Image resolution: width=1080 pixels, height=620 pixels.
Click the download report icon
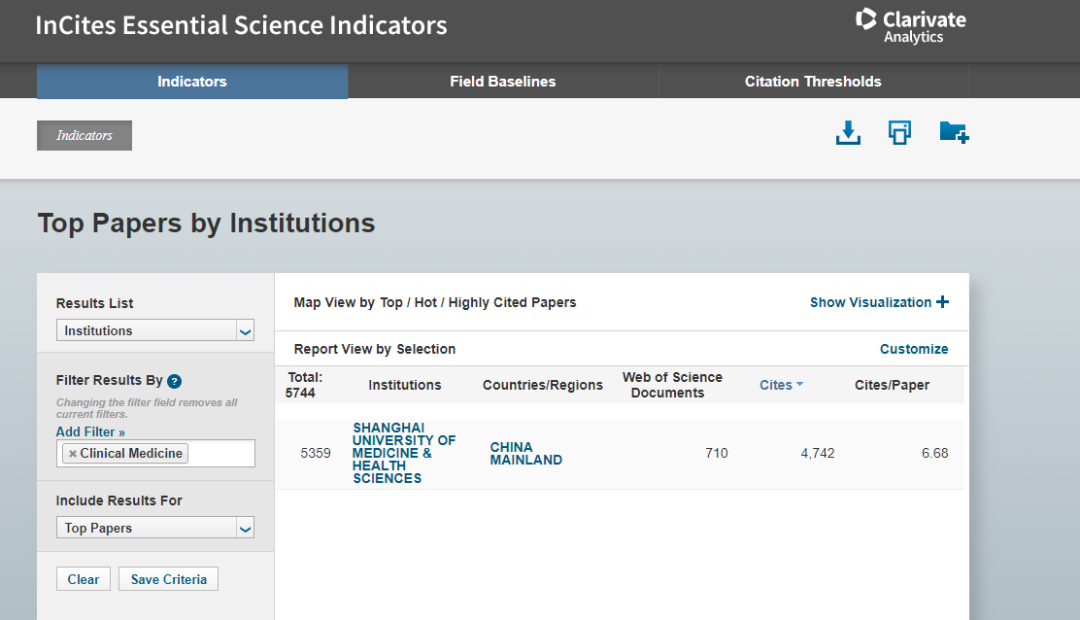click(848, 133)
